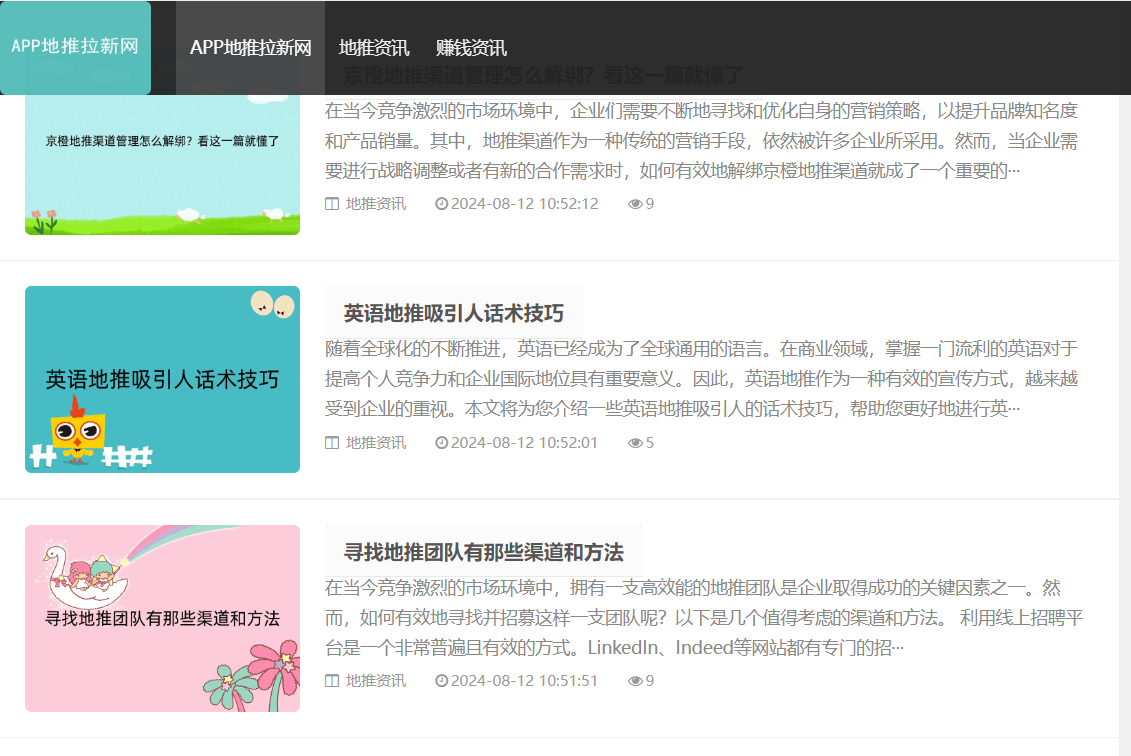Open the APP地推拉新网 nav menu item
This screenshot has width=1131, height=756.
250,48
